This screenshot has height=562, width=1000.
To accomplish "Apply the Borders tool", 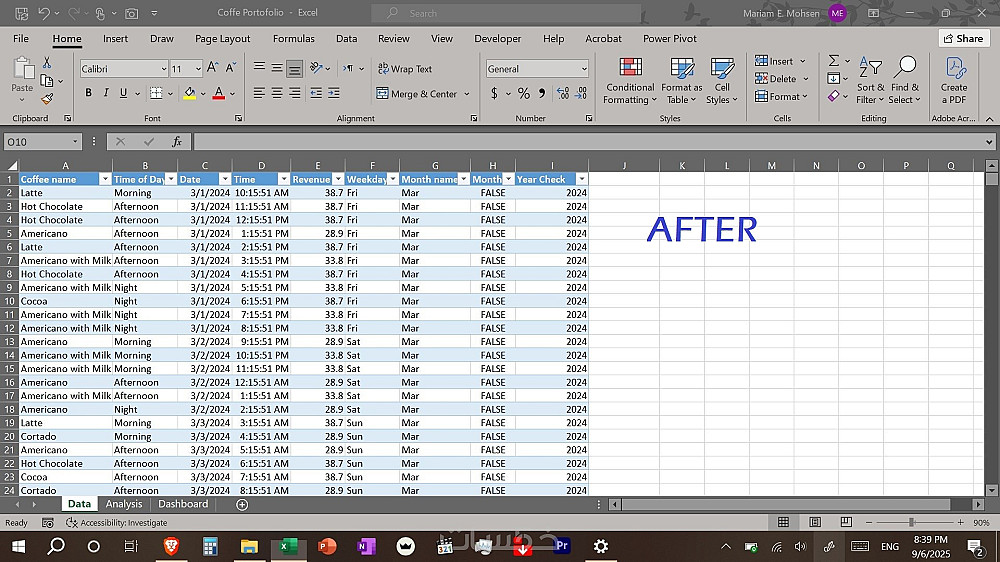I will point(156,93).
